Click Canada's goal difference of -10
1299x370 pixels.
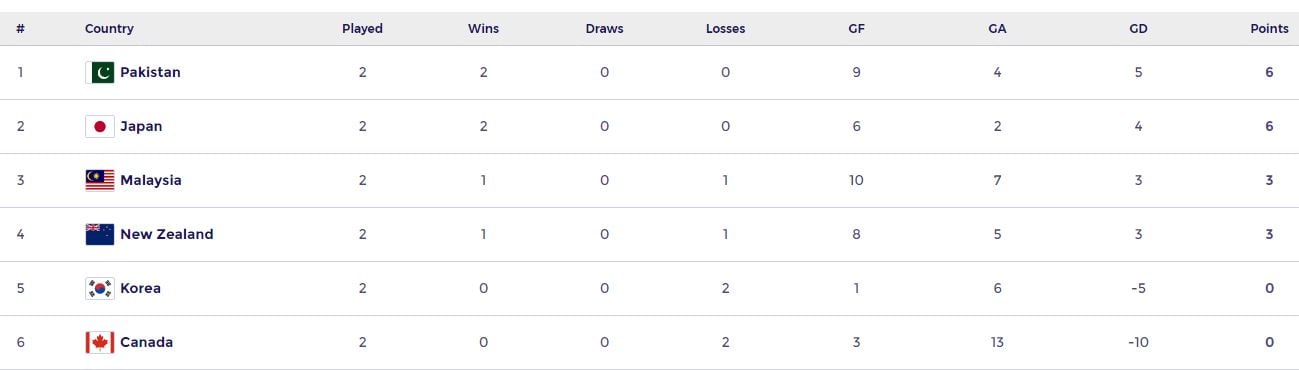point(1138,342)
